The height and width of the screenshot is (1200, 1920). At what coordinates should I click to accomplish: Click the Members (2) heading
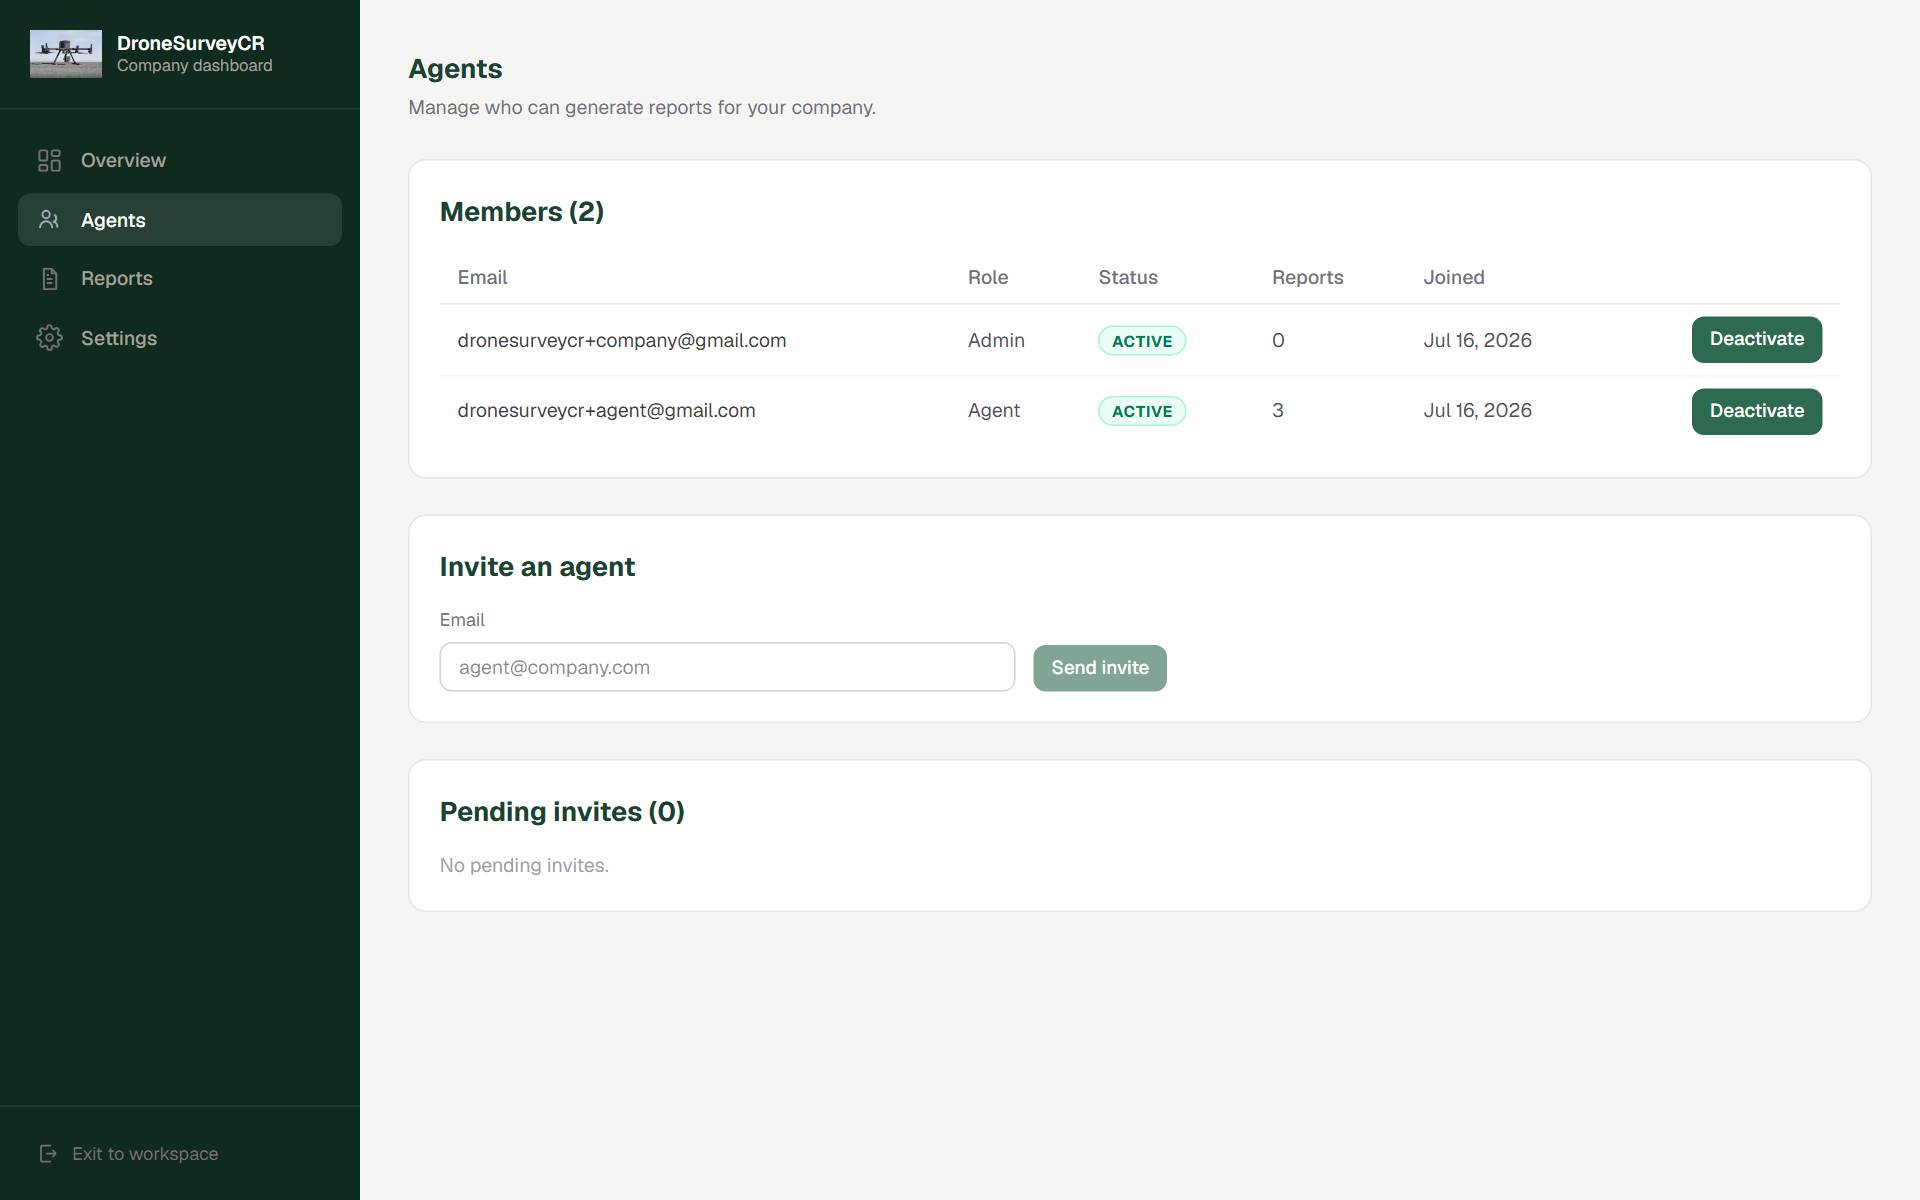(x=522, y=212)
